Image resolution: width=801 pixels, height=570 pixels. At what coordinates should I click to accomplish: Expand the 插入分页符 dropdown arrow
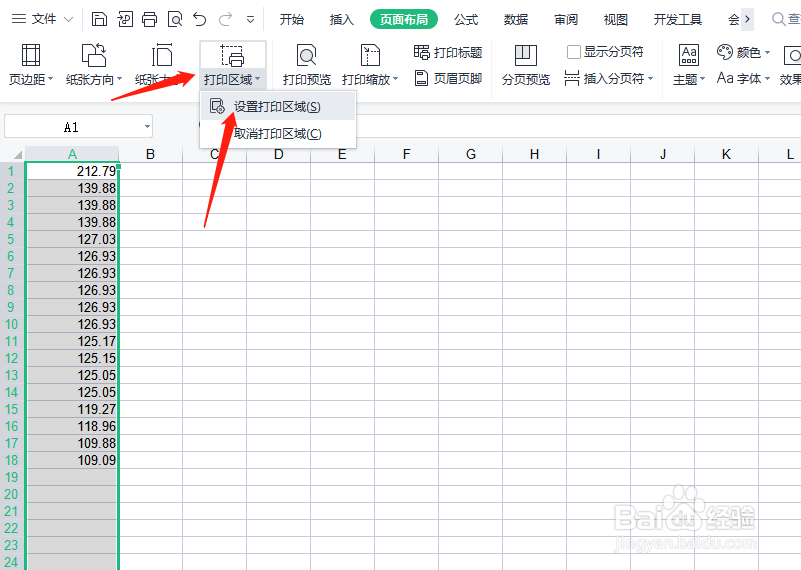click(650, 79)
